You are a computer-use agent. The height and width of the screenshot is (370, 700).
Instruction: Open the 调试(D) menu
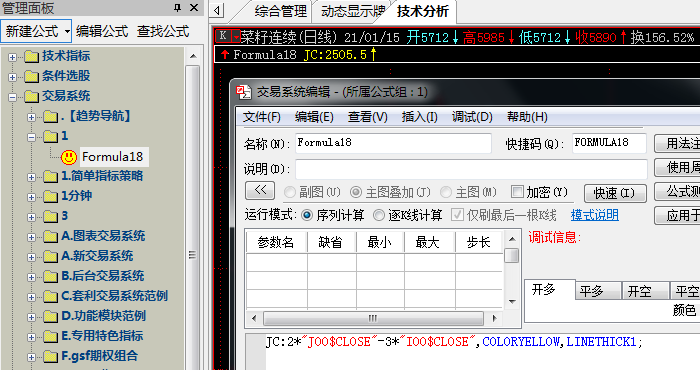(x=472, y=117)
